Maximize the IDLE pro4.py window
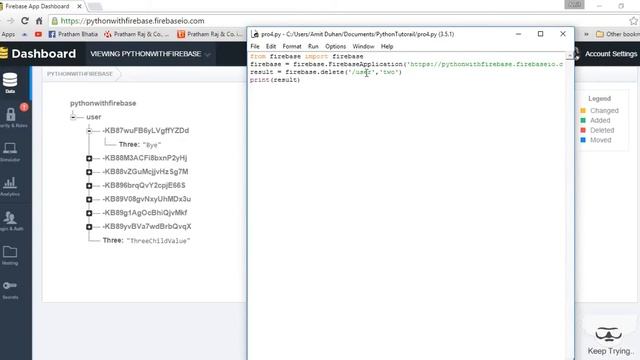 tap(540, 34)
